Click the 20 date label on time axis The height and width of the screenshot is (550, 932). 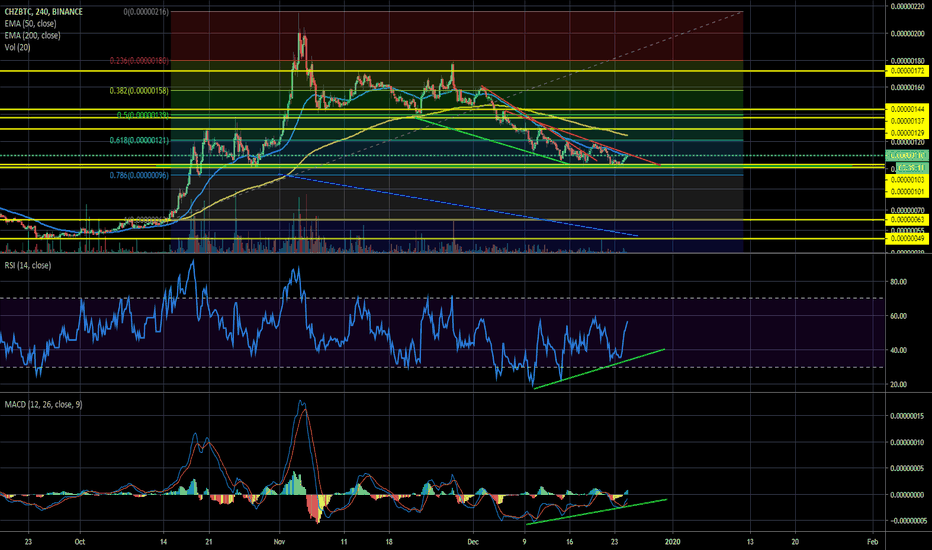[795, 542]
